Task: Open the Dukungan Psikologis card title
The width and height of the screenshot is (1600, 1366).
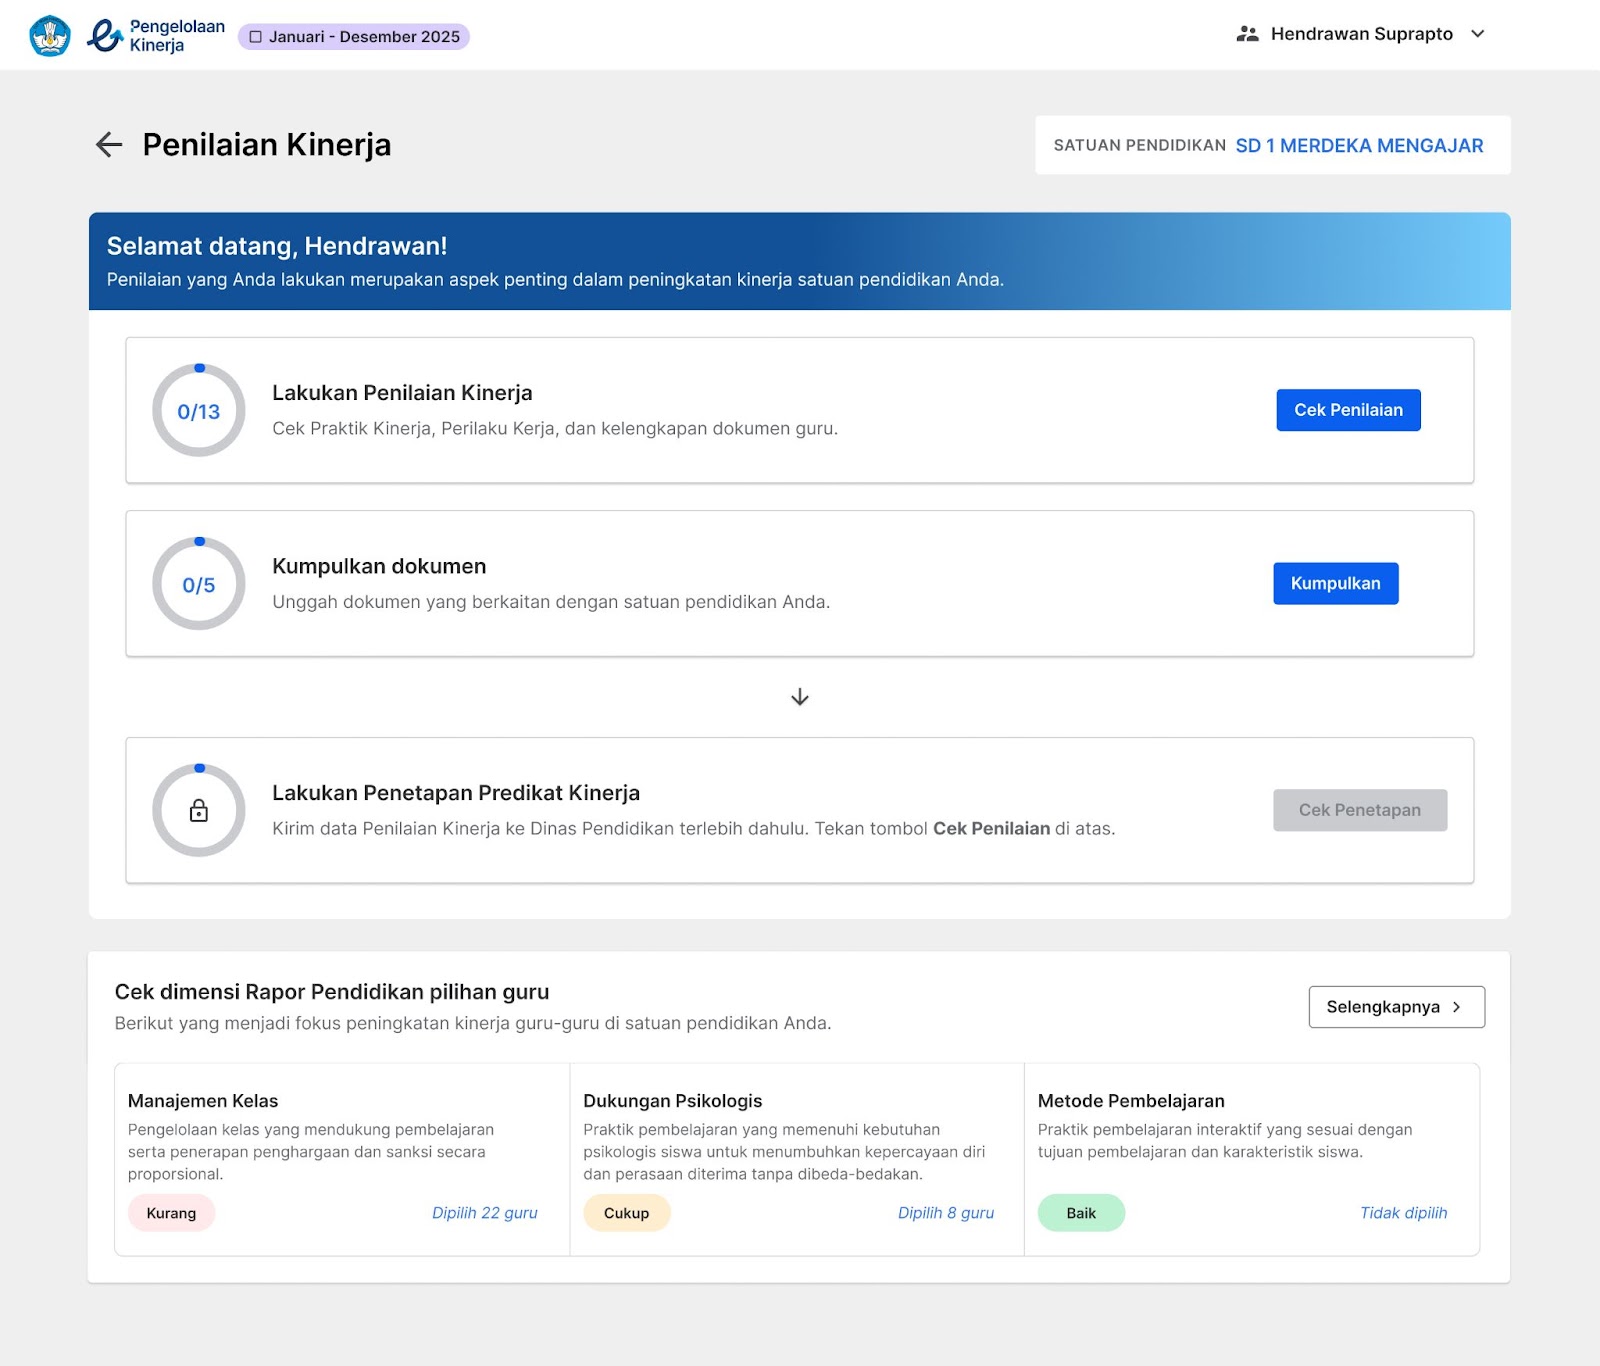Action: click(x=673, y=1101)
